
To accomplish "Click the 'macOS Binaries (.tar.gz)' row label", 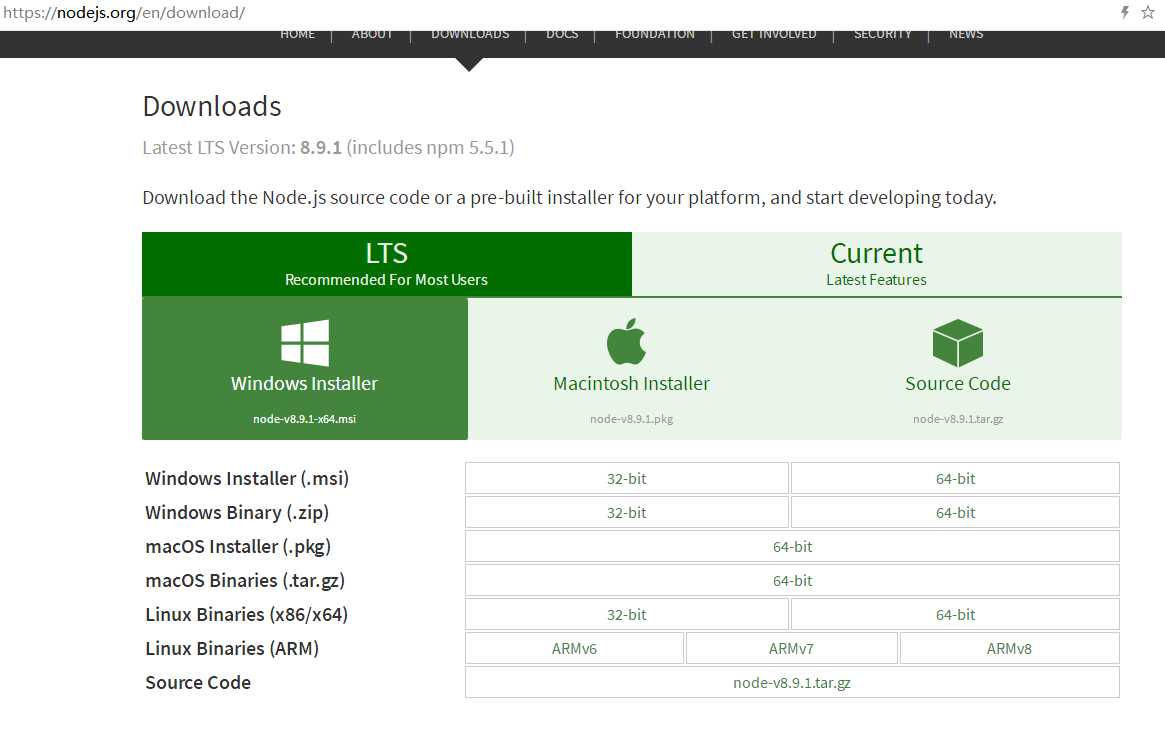I will click(245, 581).
